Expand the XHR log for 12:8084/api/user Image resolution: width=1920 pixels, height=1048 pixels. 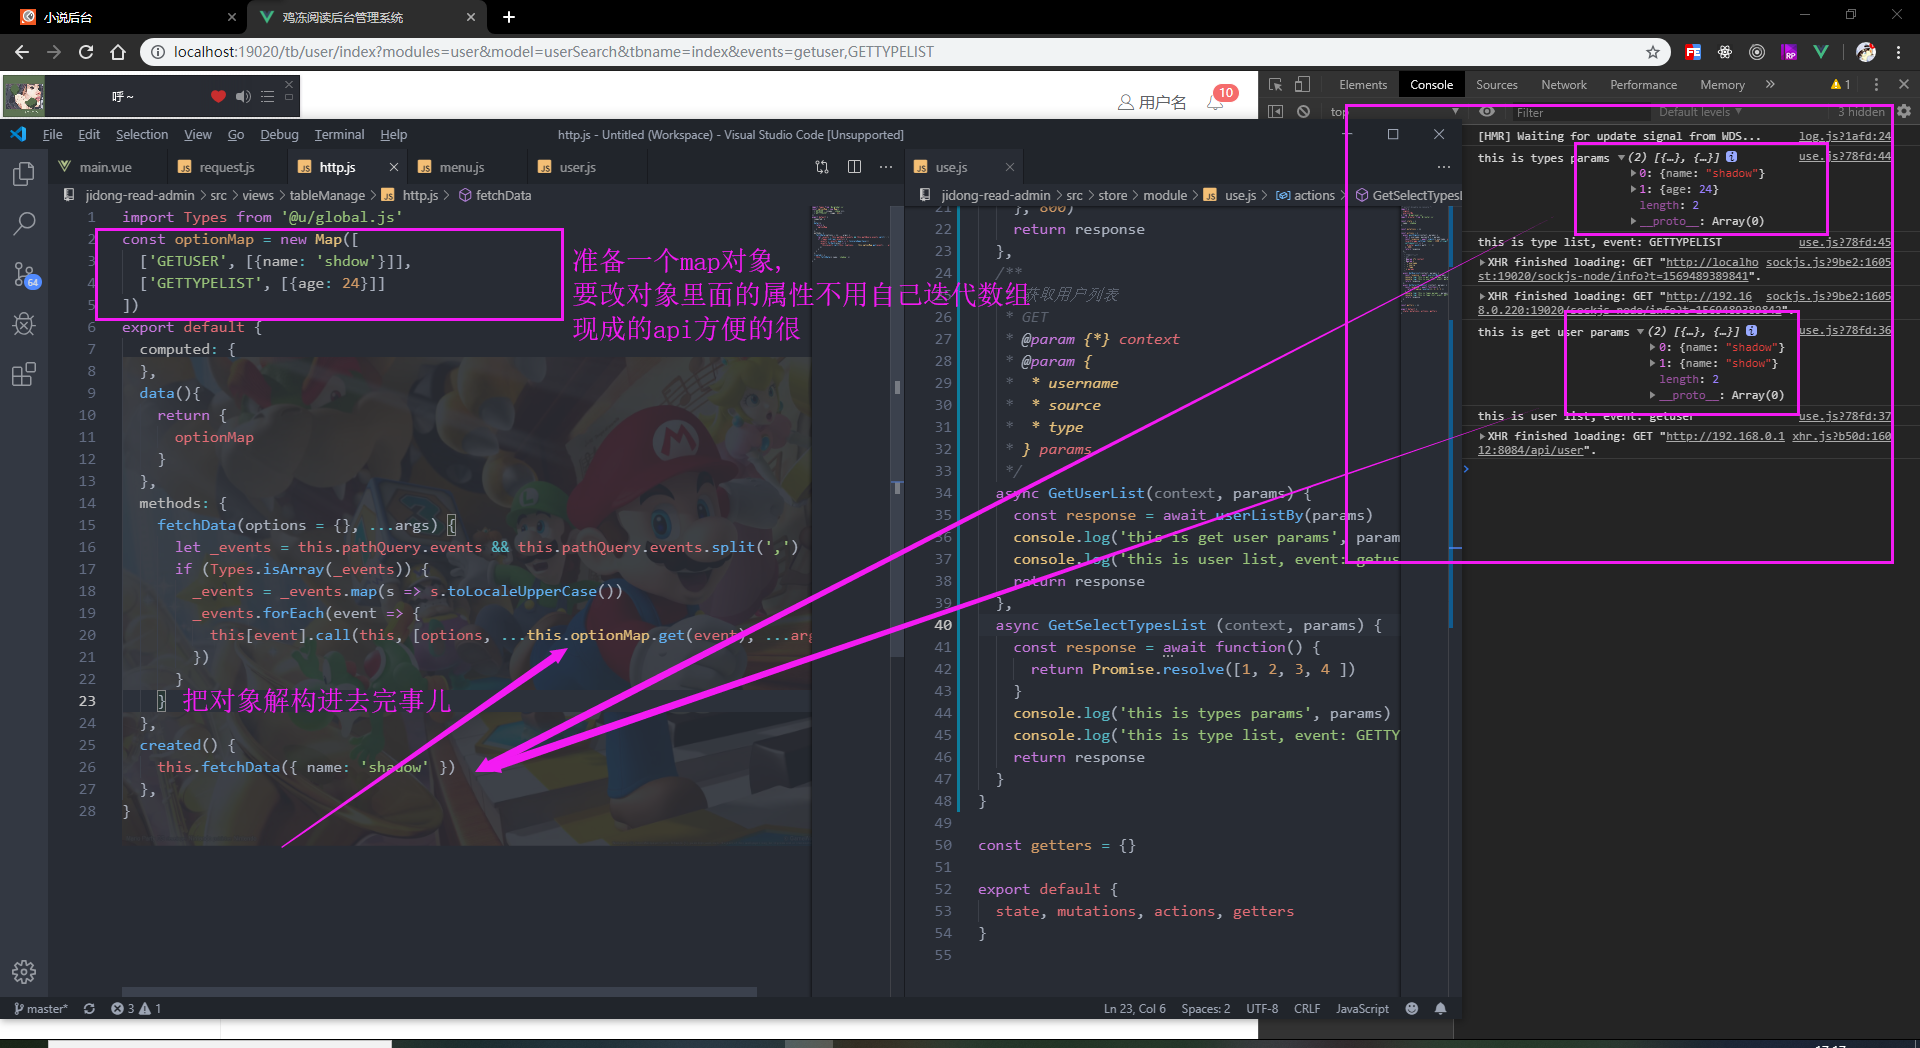(x=1482, y=436)
